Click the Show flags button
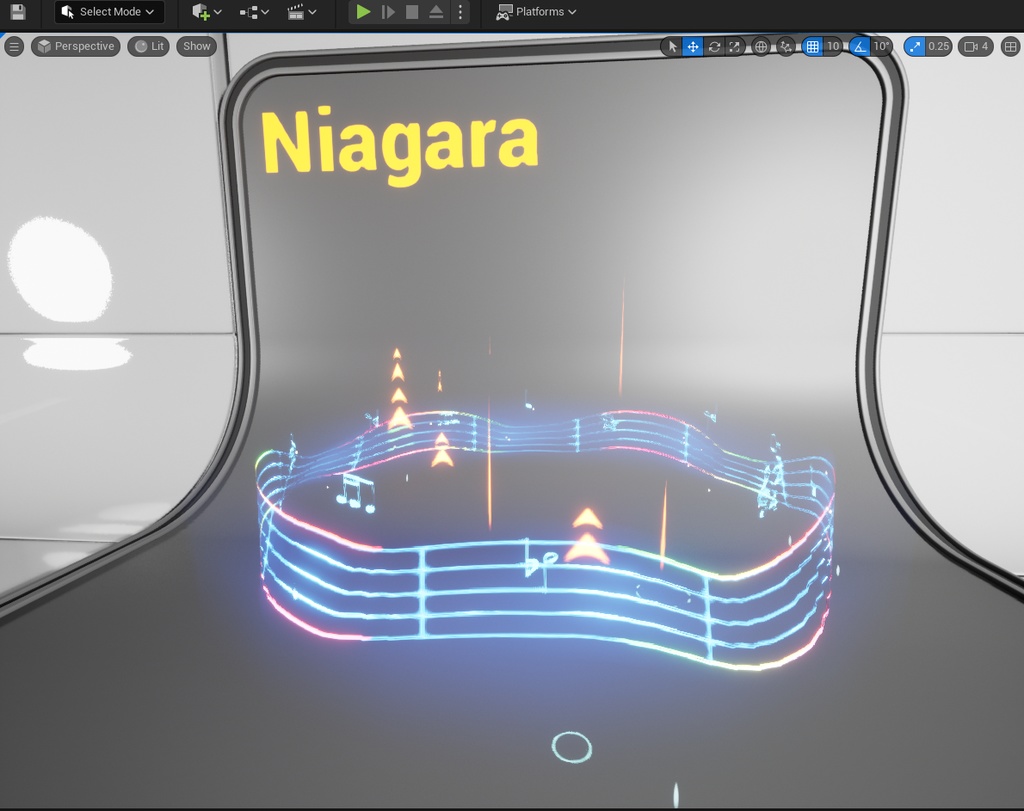The height and width of the screenshot is (811, 1024). (x=196, y=46)
